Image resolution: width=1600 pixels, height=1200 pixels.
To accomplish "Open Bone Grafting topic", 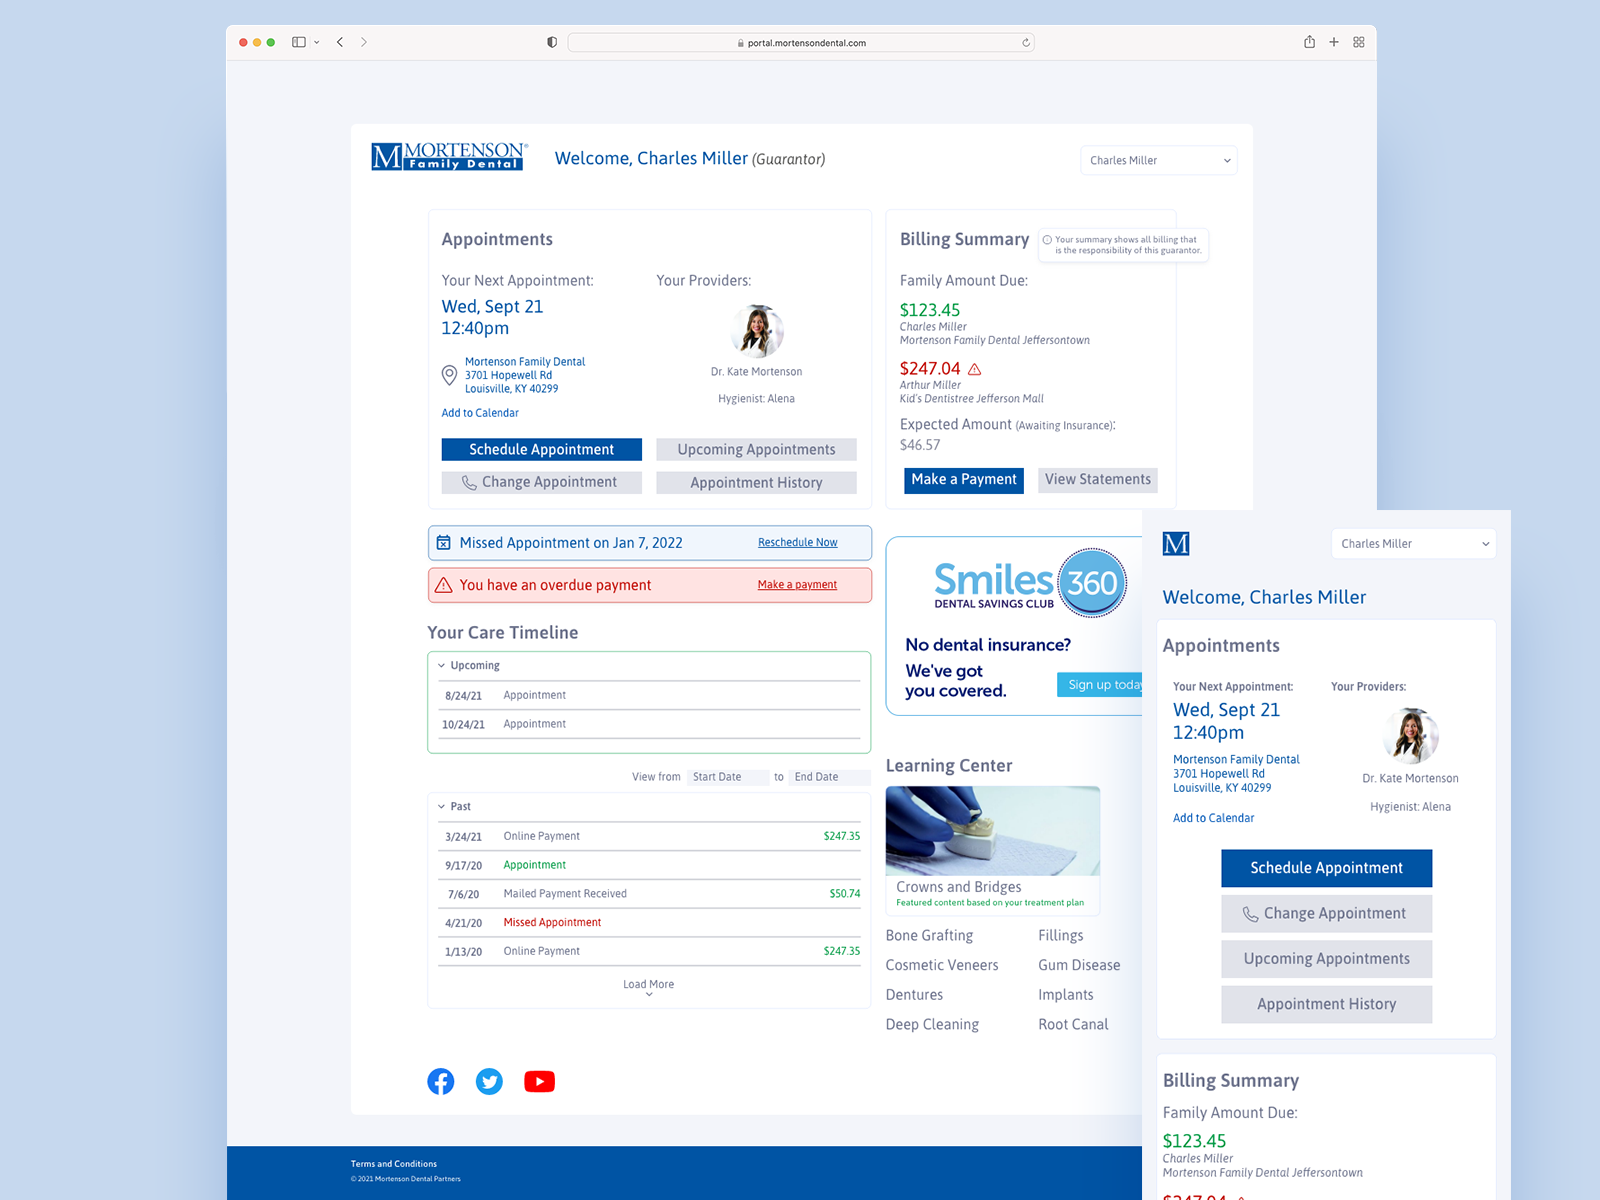I will pyautogui.click(x=929, y=936).
